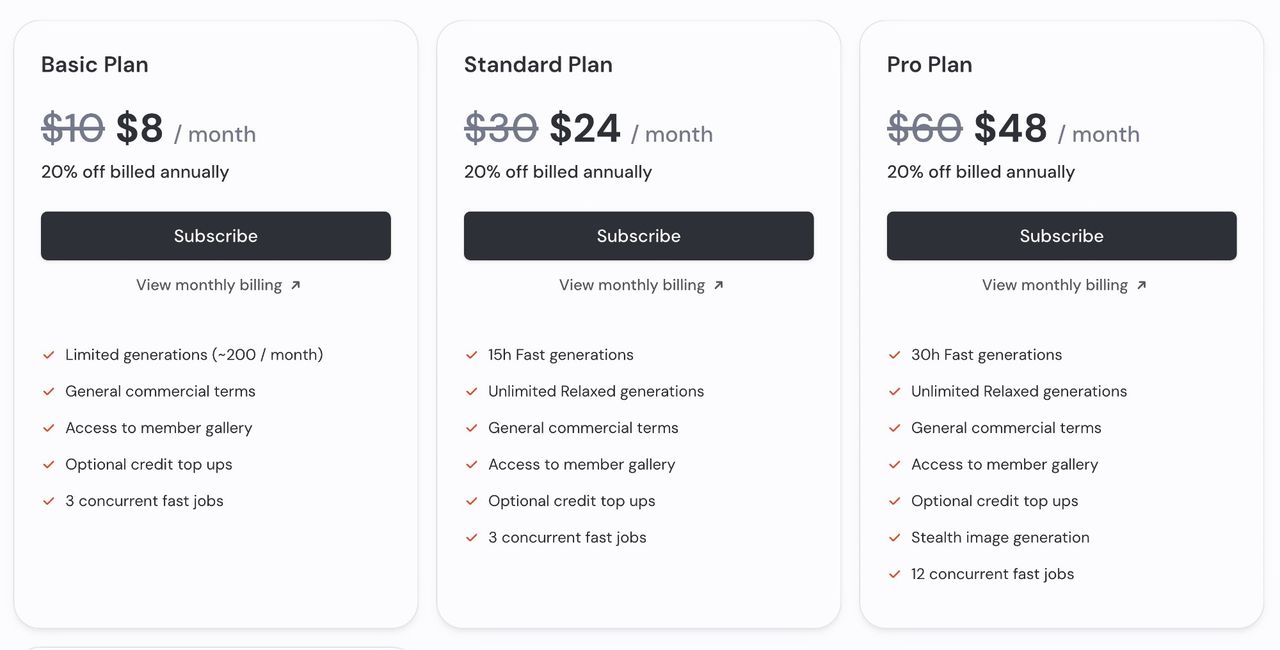Click the Standard Plan title

click(538, 65)
